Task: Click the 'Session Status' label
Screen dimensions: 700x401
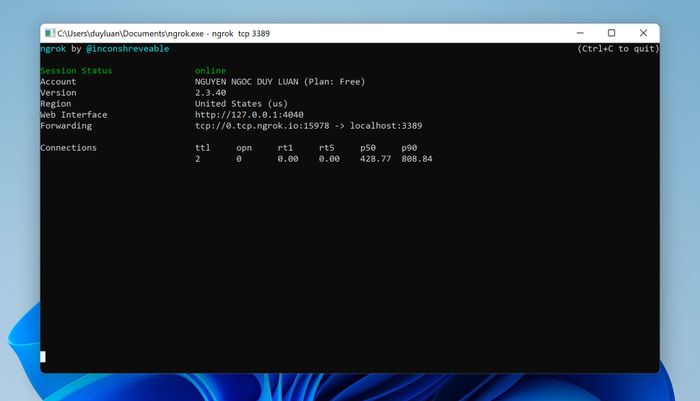Action: click(x=76, y=71)
